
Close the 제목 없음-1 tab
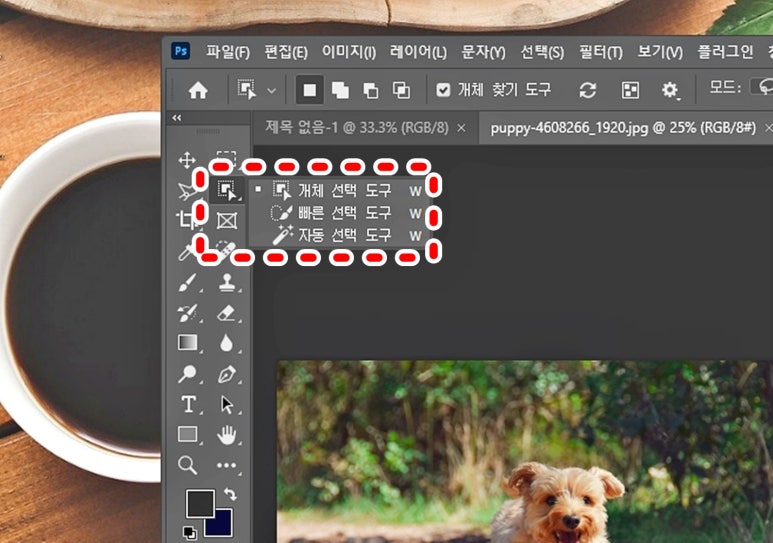click(461, 128)
